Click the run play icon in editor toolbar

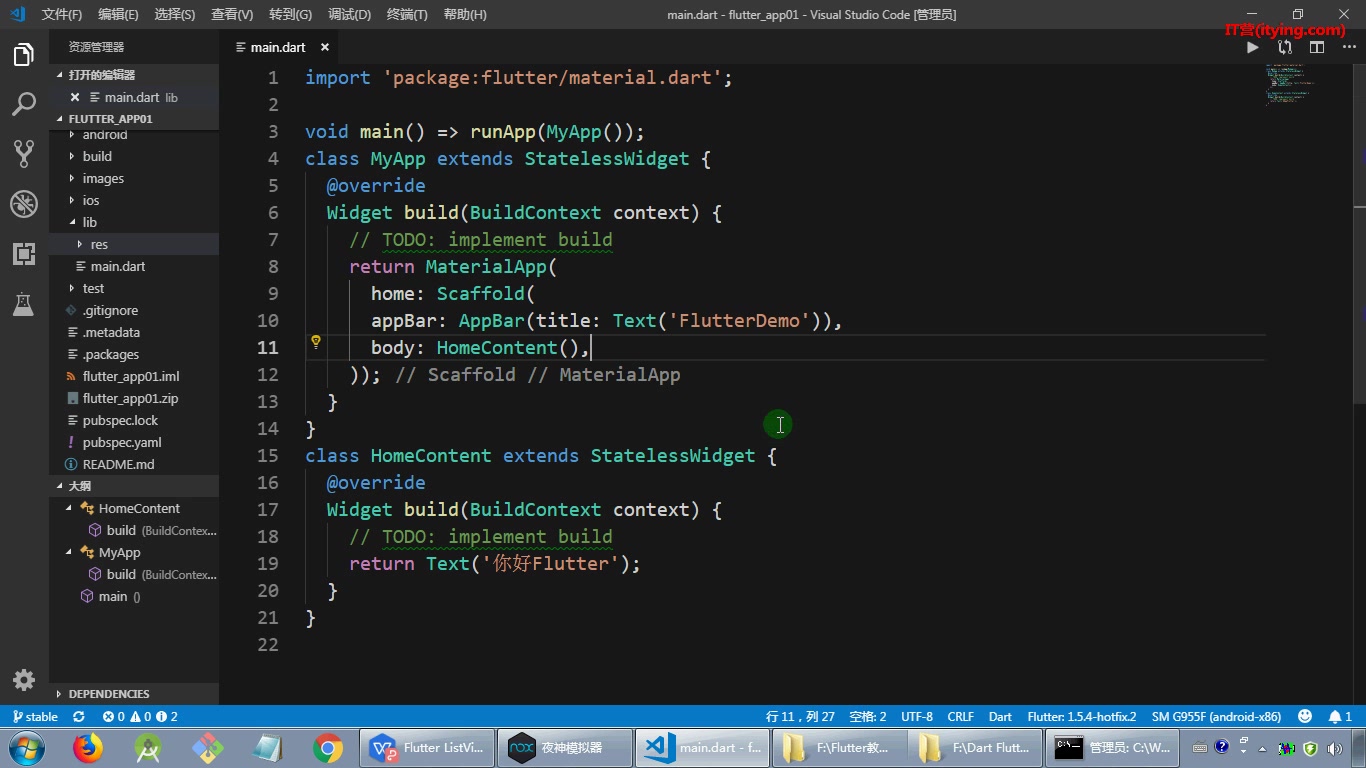pos(1253,47)
